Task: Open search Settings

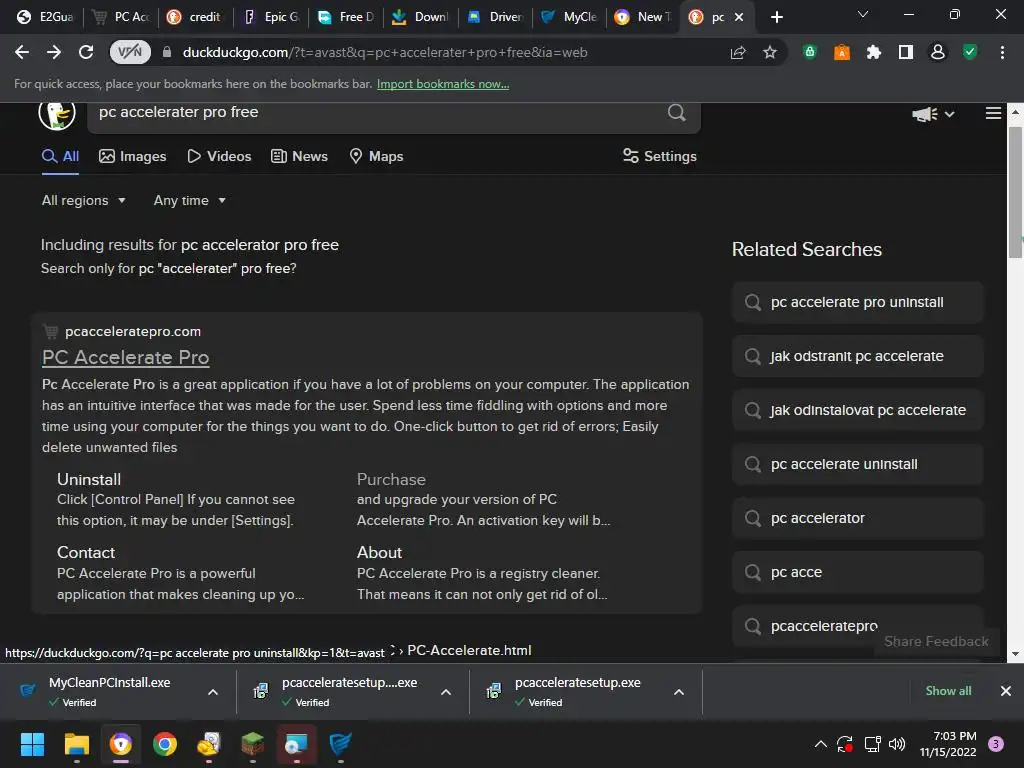Action: pos(660,156)
